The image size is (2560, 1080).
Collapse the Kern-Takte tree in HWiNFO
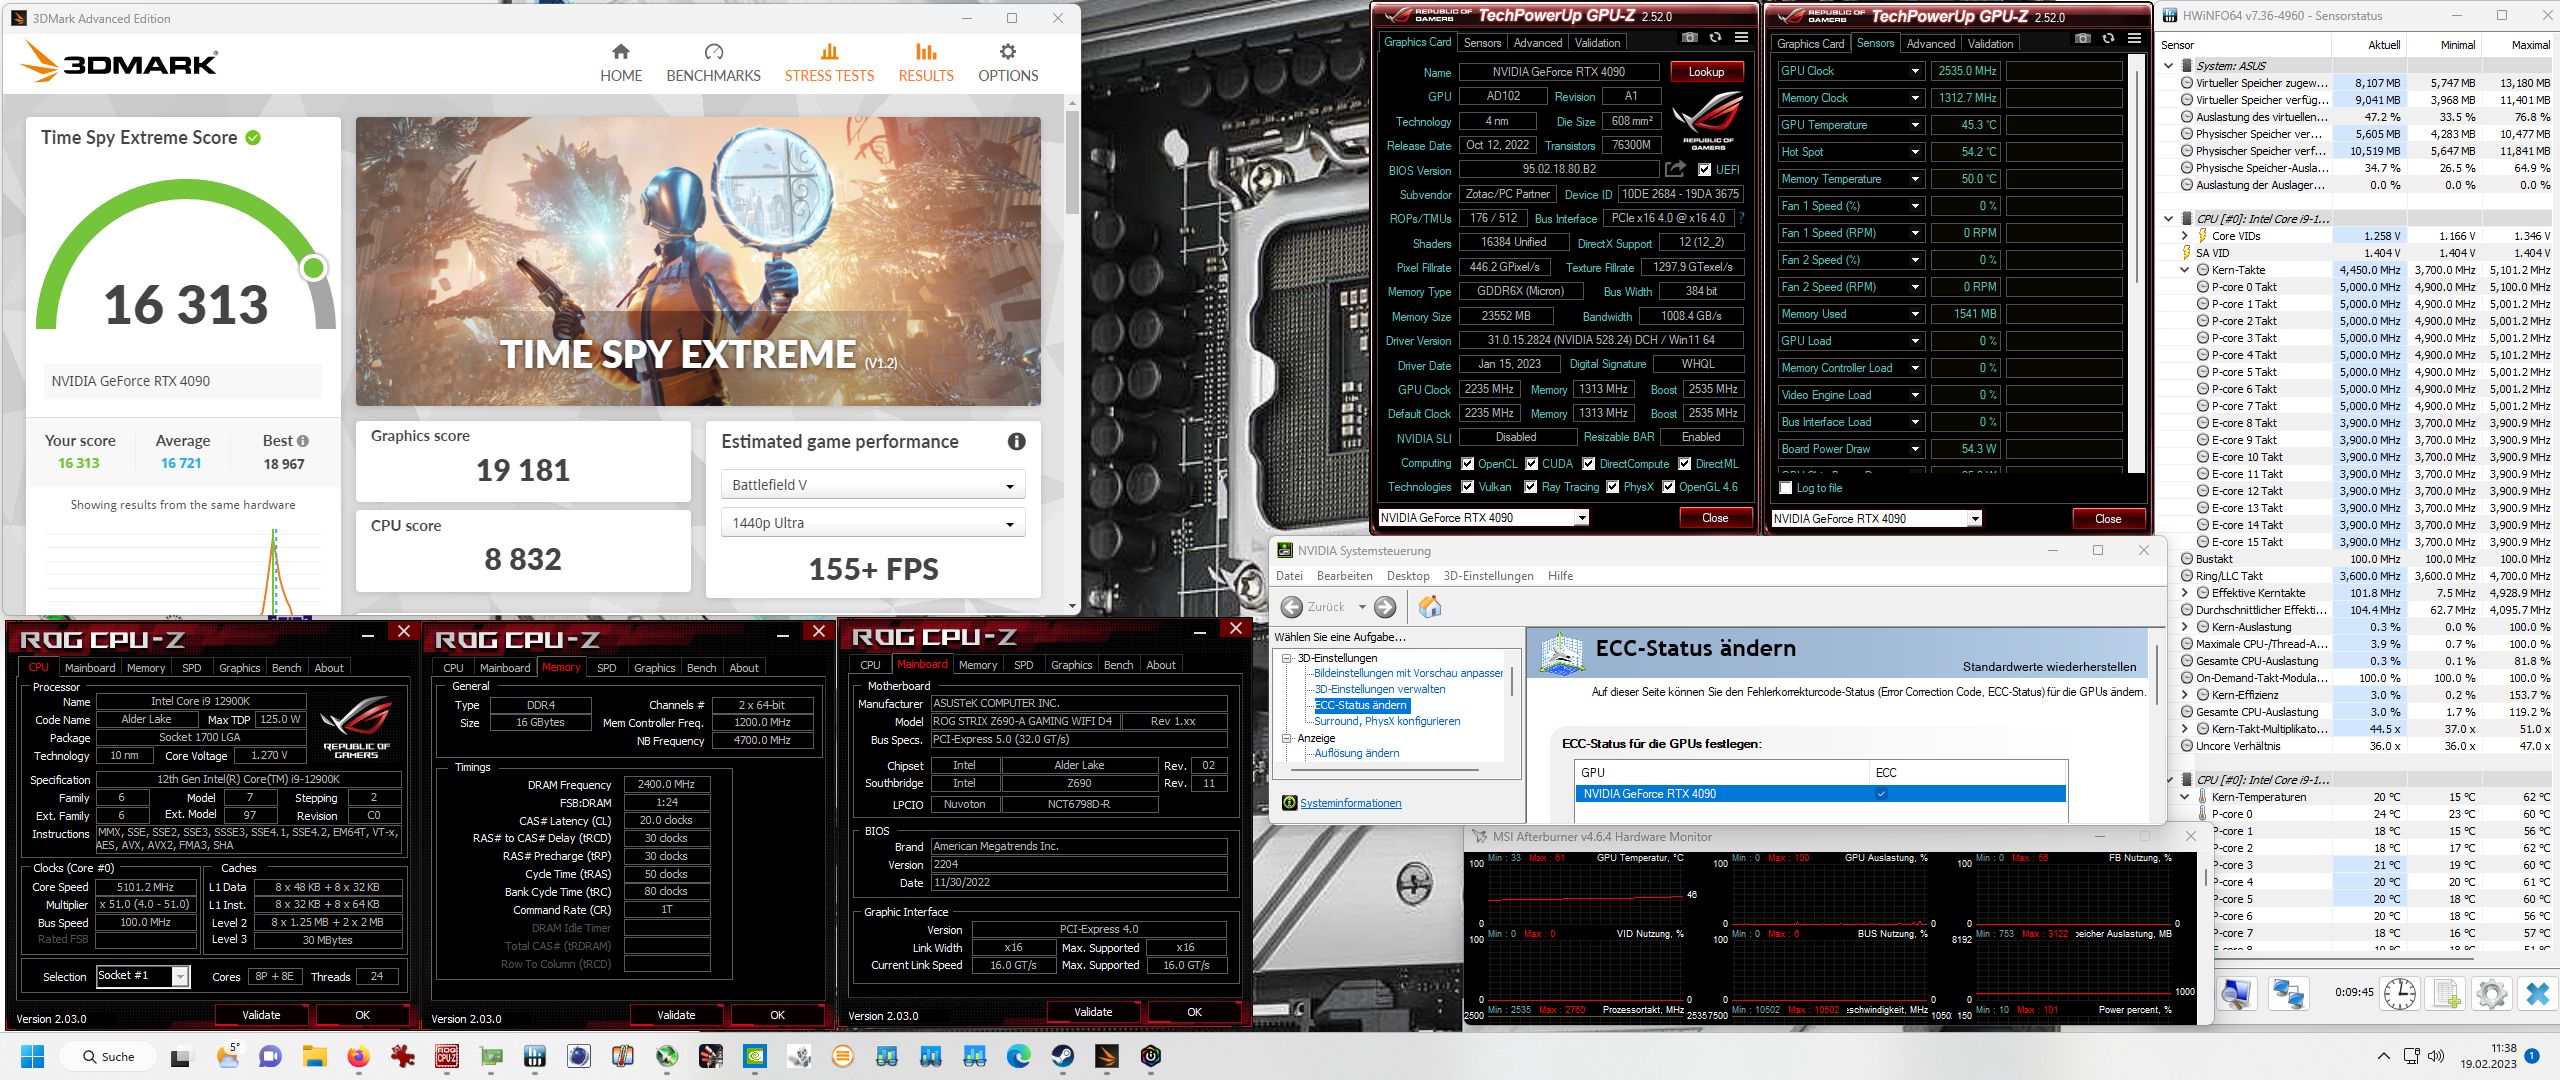[2184, 270]
